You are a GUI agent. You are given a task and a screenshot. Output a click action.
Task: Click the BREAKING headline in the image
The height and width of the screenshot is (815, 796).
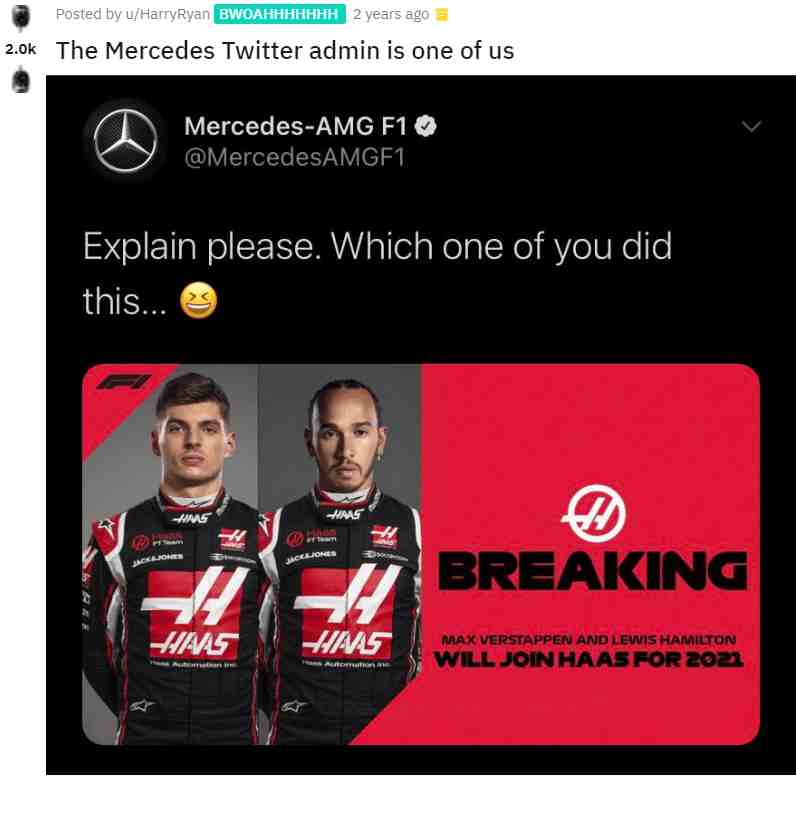click(x=593, y=571)
